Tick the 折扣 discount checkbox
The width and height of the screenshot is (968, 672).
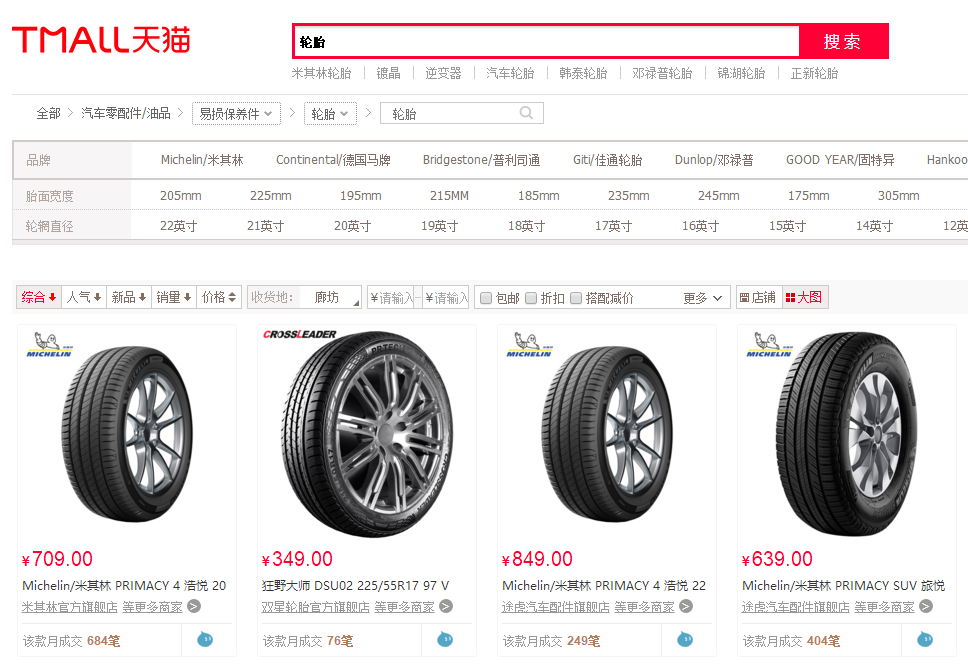point(531,298)
